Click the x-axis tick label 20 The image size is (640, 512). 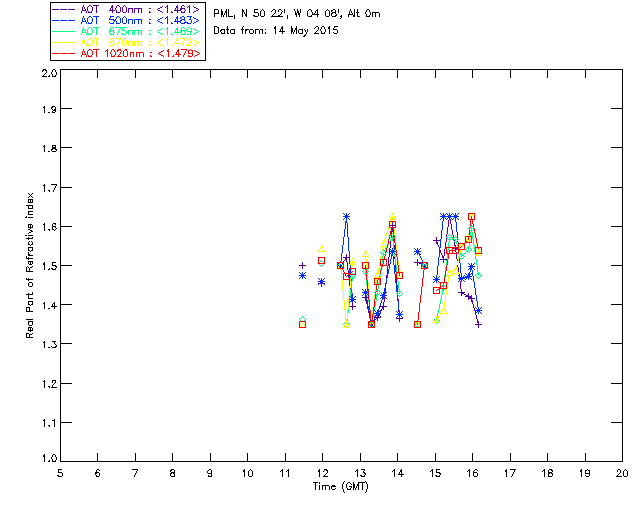click(x=622, y=473)
